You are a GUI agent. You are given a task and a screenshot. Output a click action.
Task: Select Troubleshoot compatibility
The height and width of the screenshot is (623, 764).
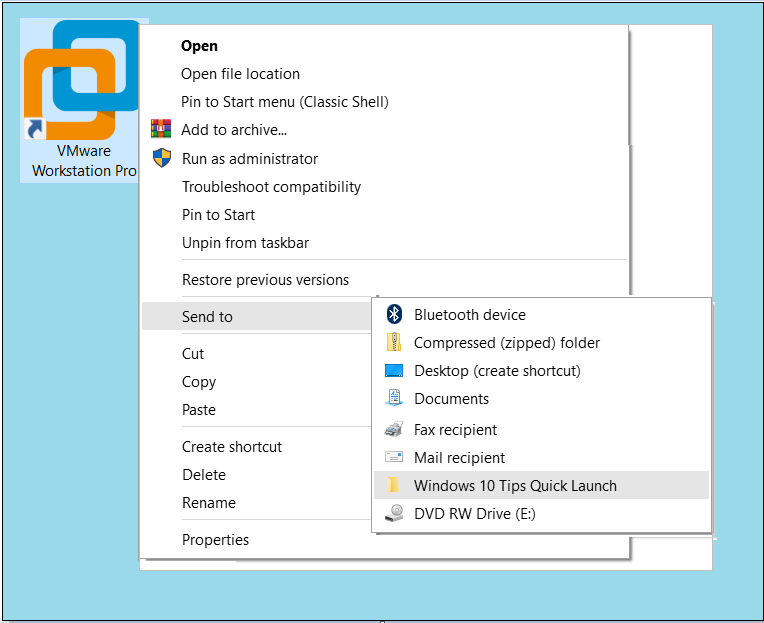point(384,187)
